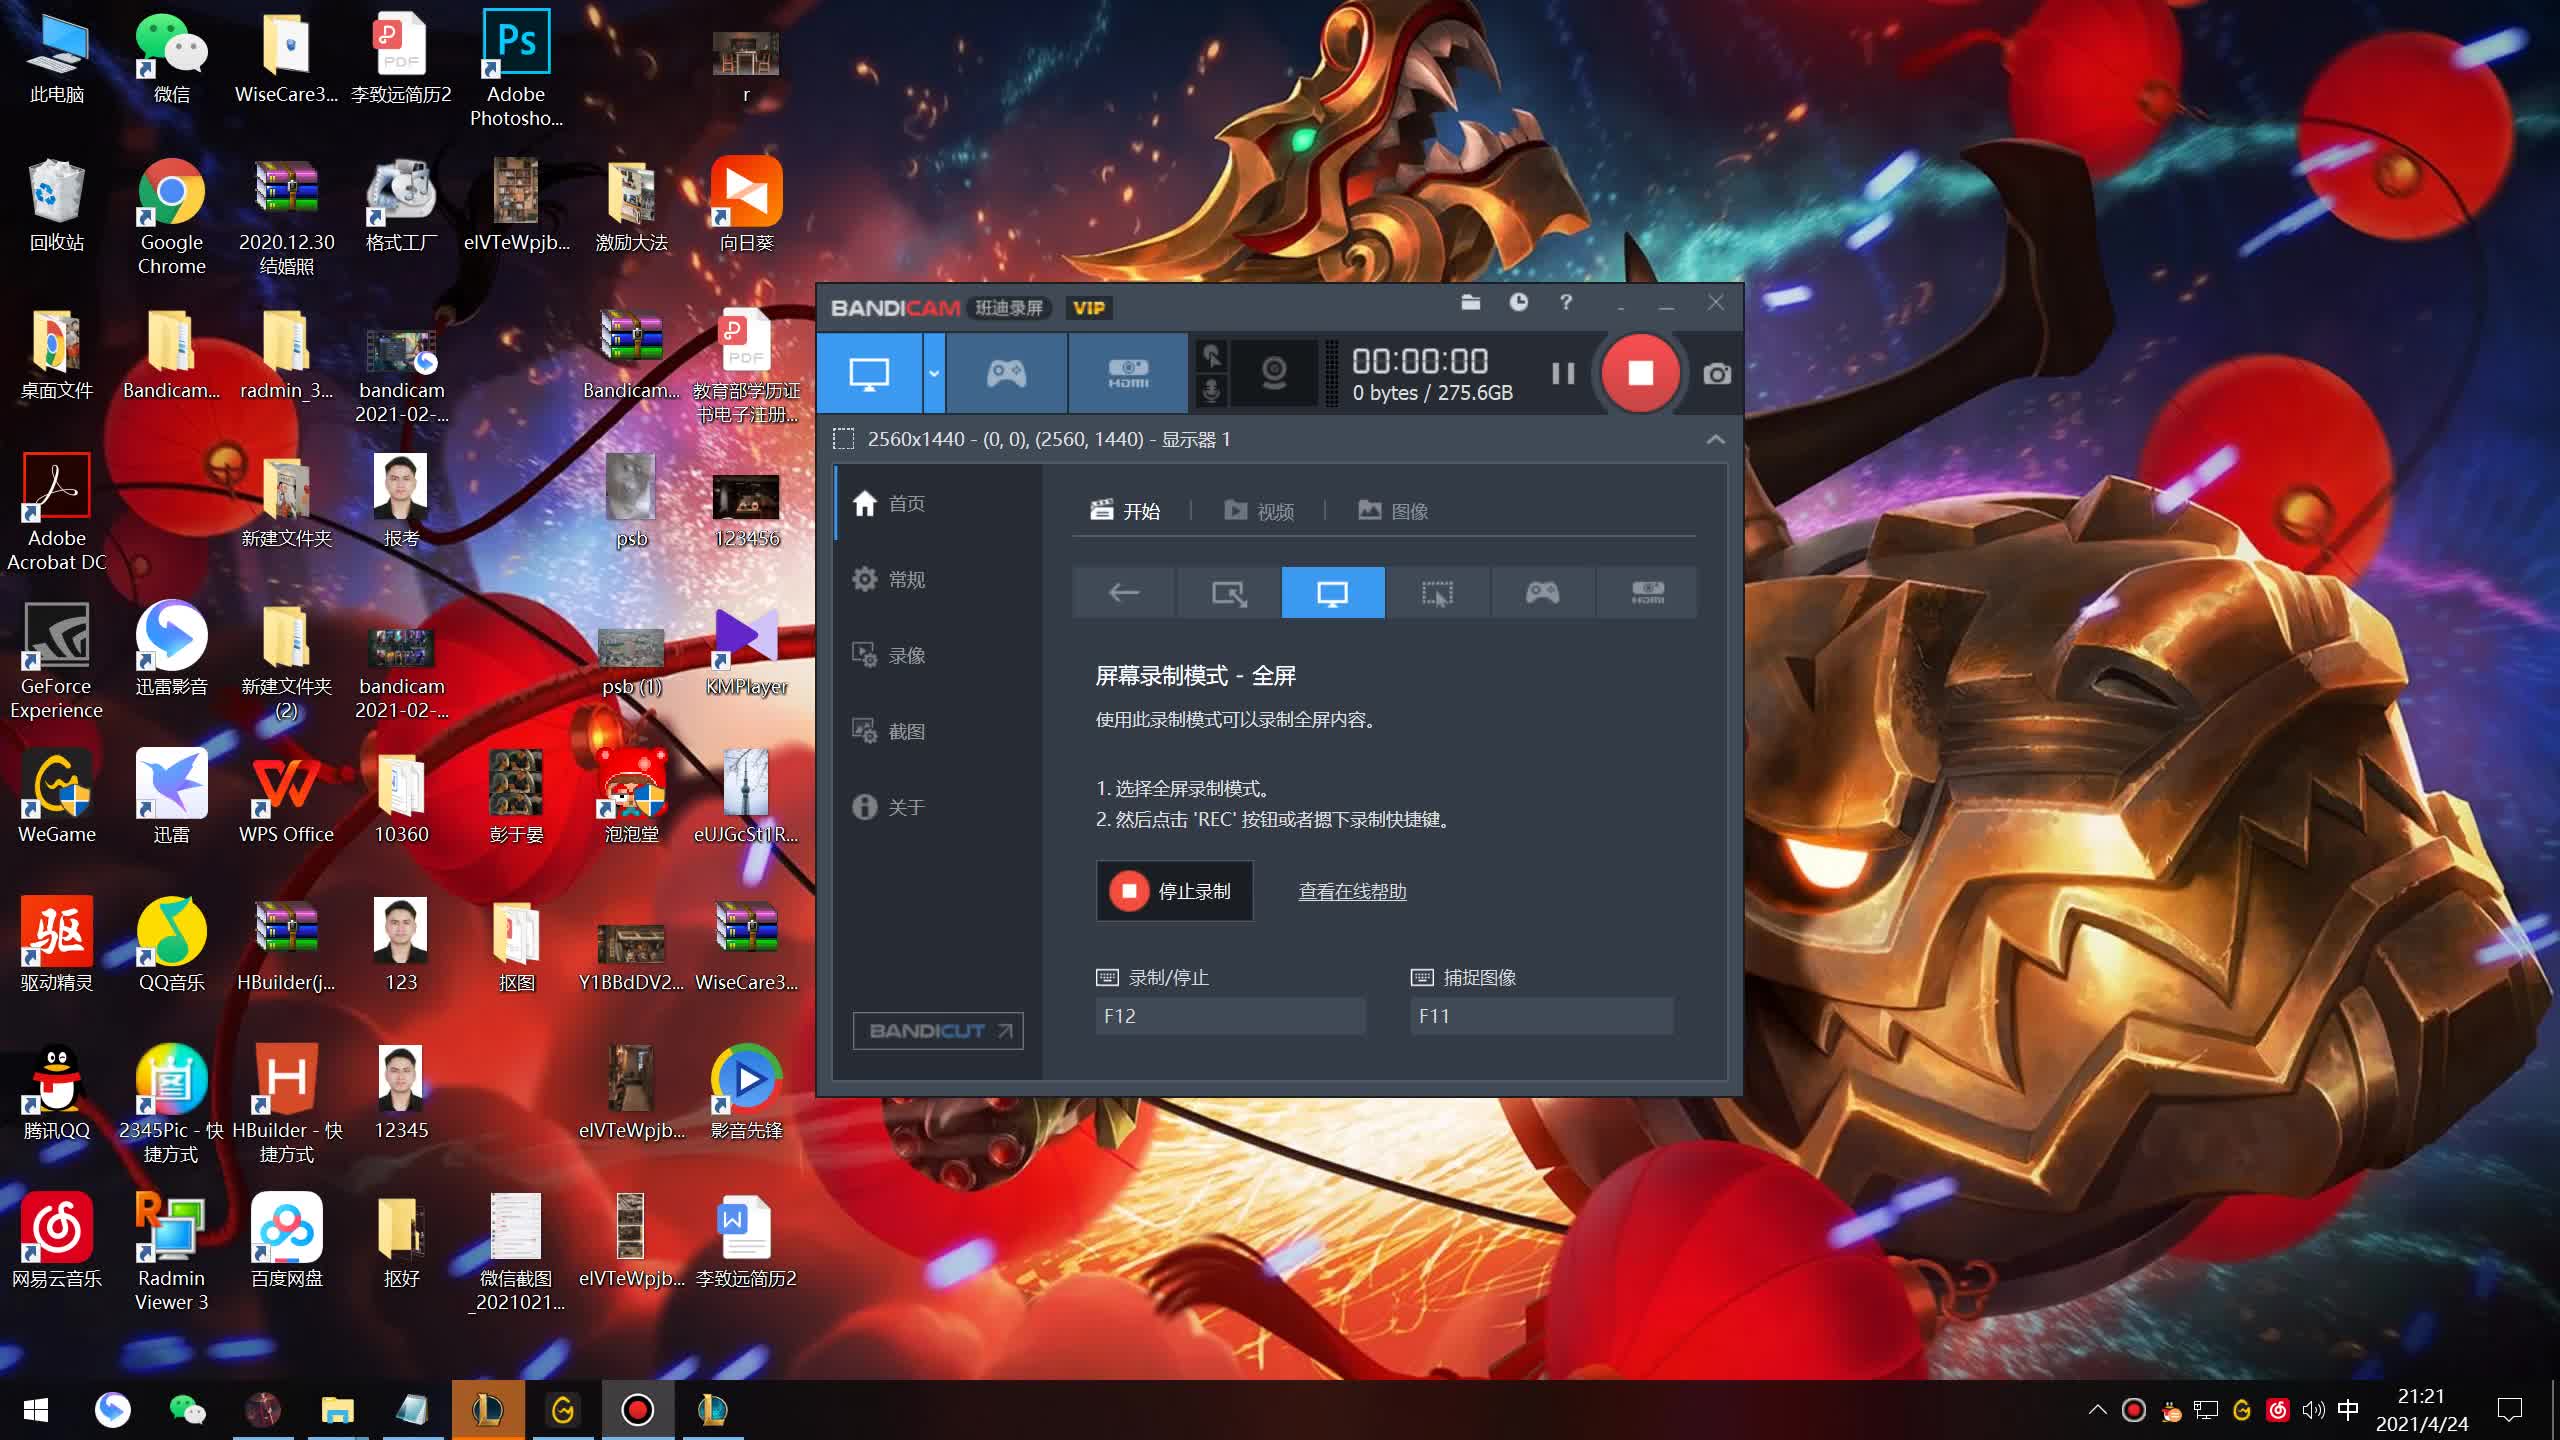Click the 2560x1440 recording area text

[1049, 439]
